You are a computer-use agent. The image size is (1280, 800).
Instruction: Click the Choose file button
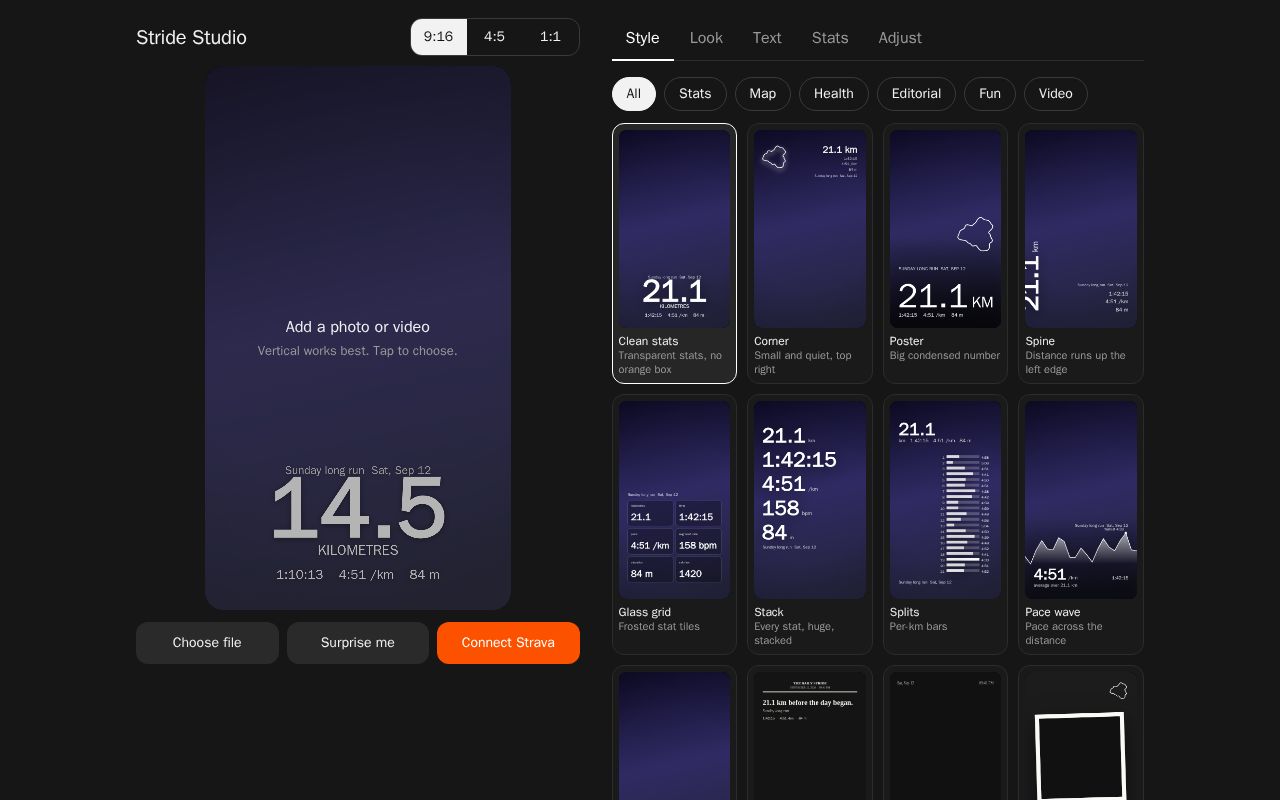(x=207, y=643)
